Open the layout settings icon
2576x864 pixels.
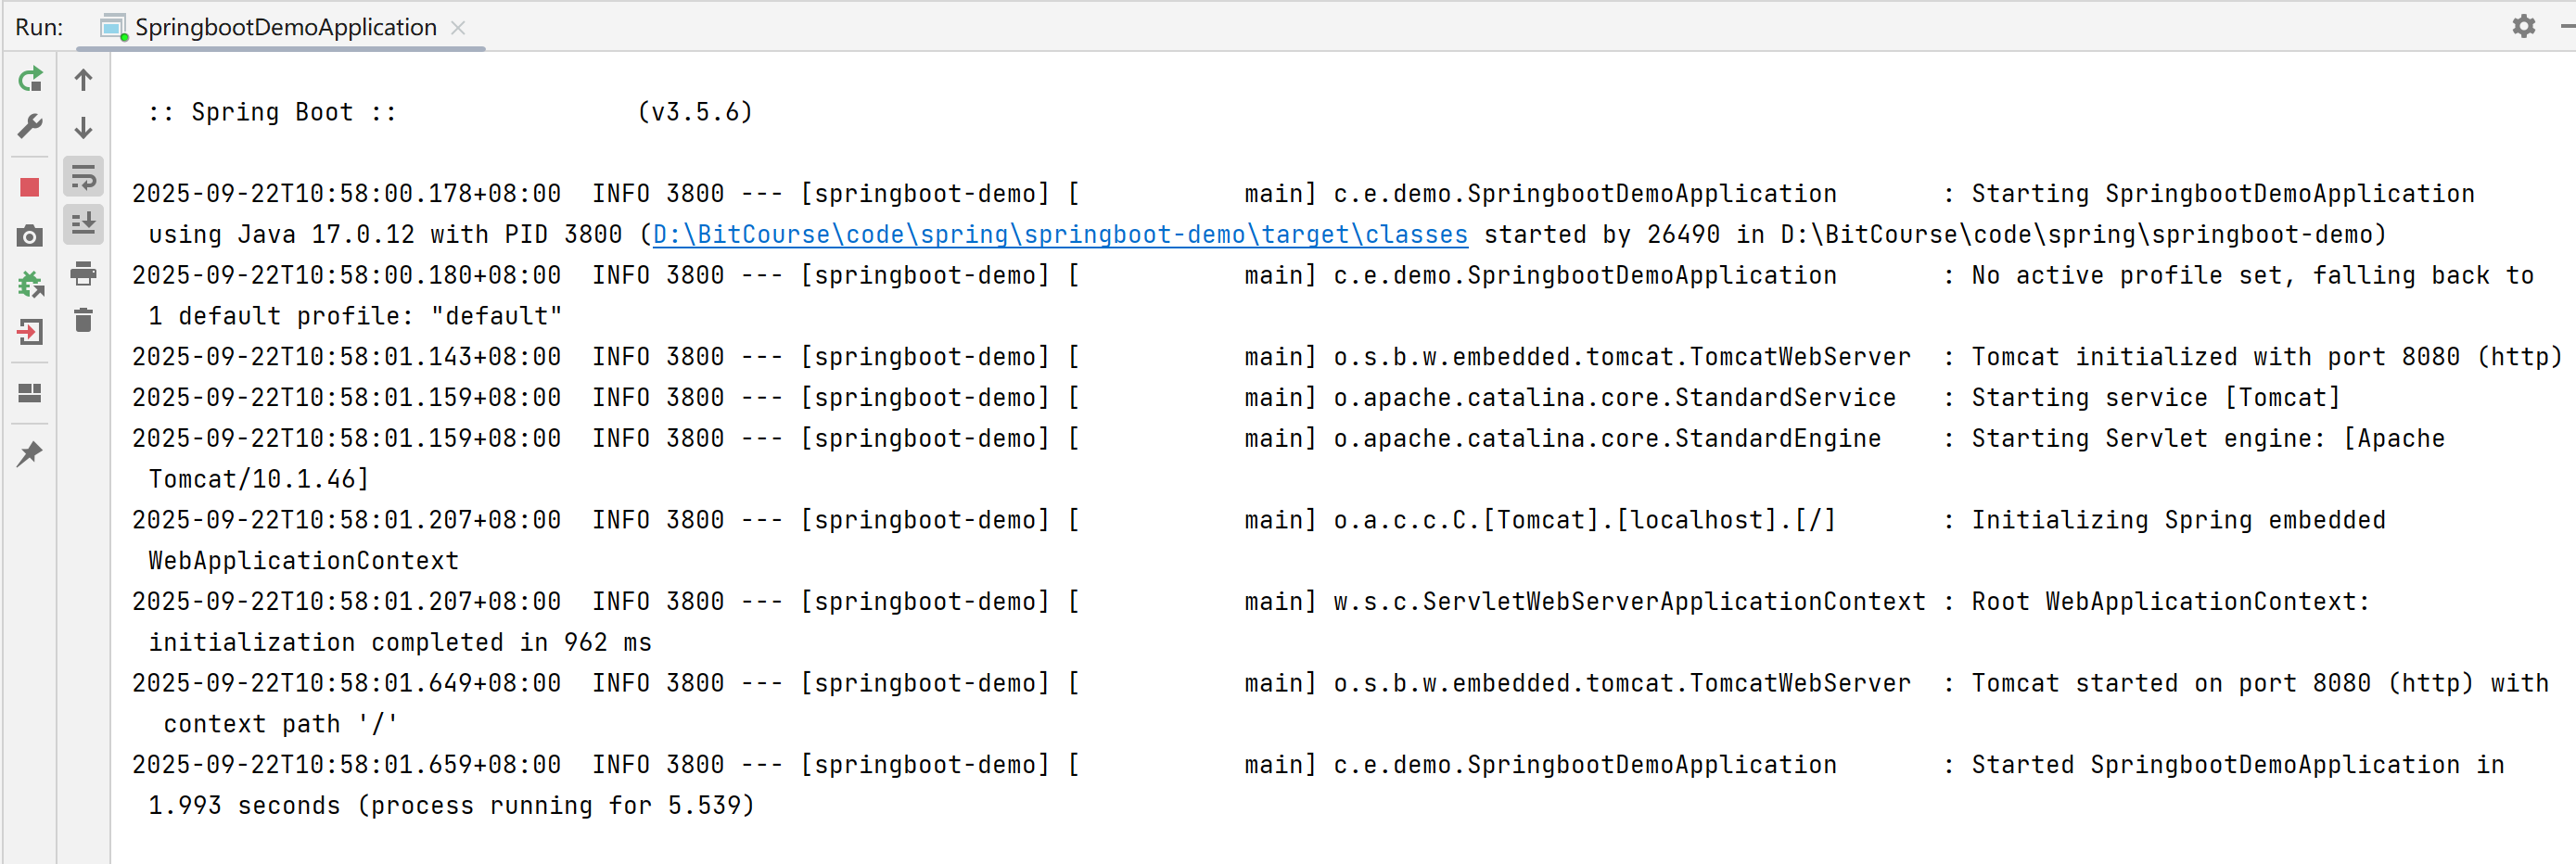pos(30,394)
